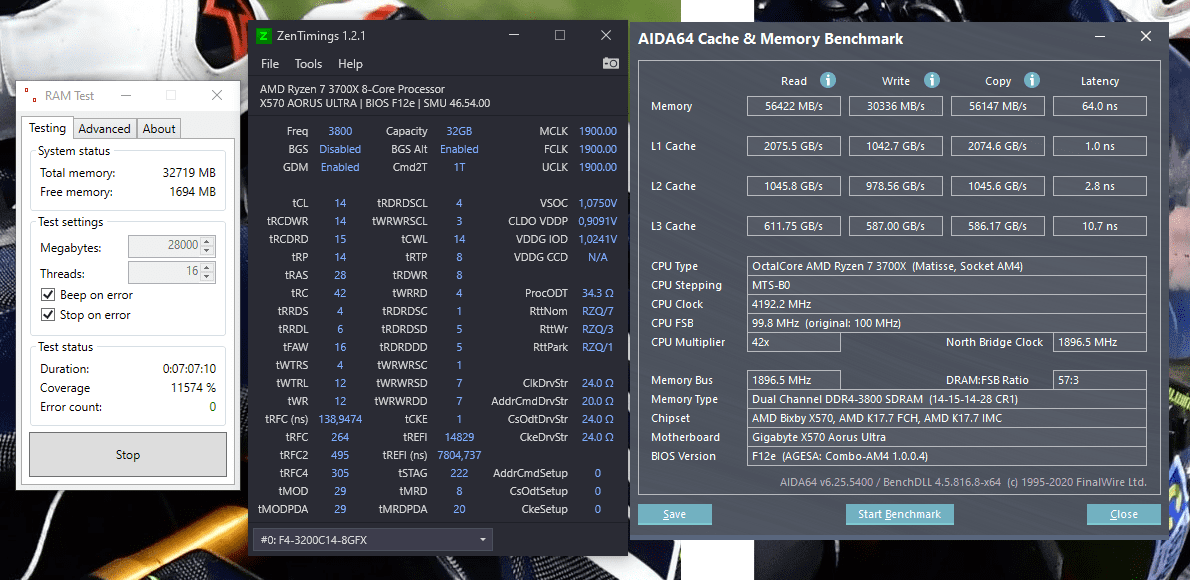Click the BGS Disabled value
Viewport: 1190px width, 580px height.
(x=340, y=149)
